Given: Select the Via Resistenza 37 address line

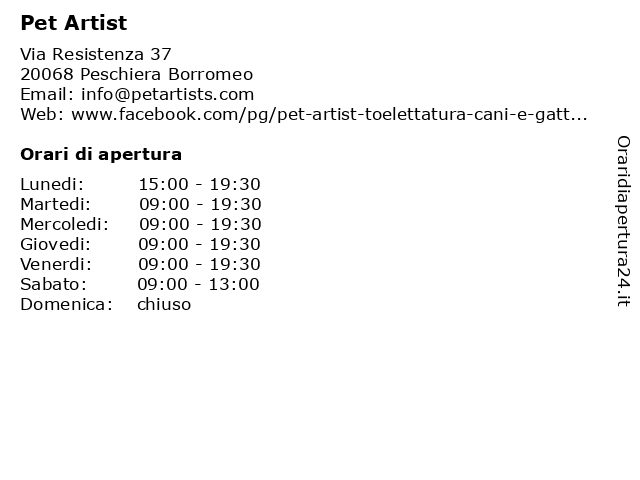Looking at the screenshot, I should click(96, 54).
